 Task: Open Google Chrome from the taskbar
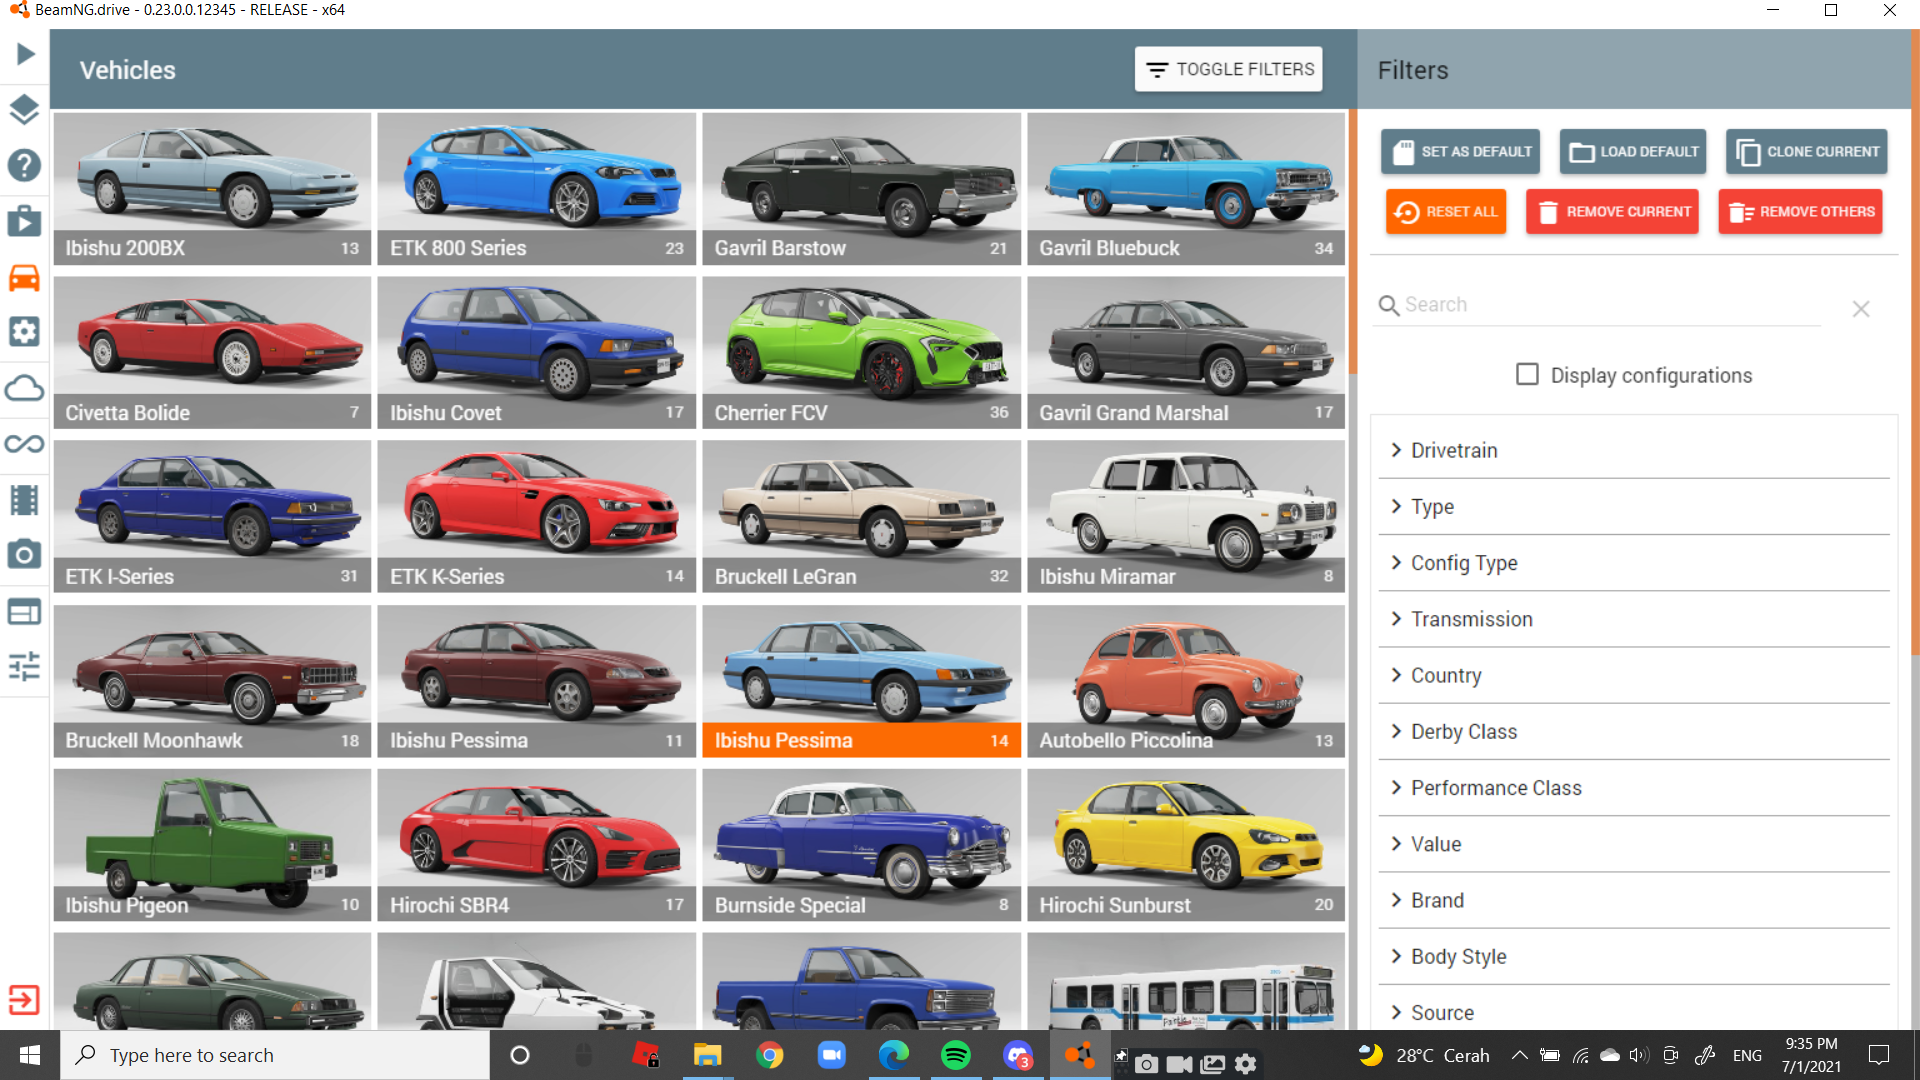(770, 1055)
